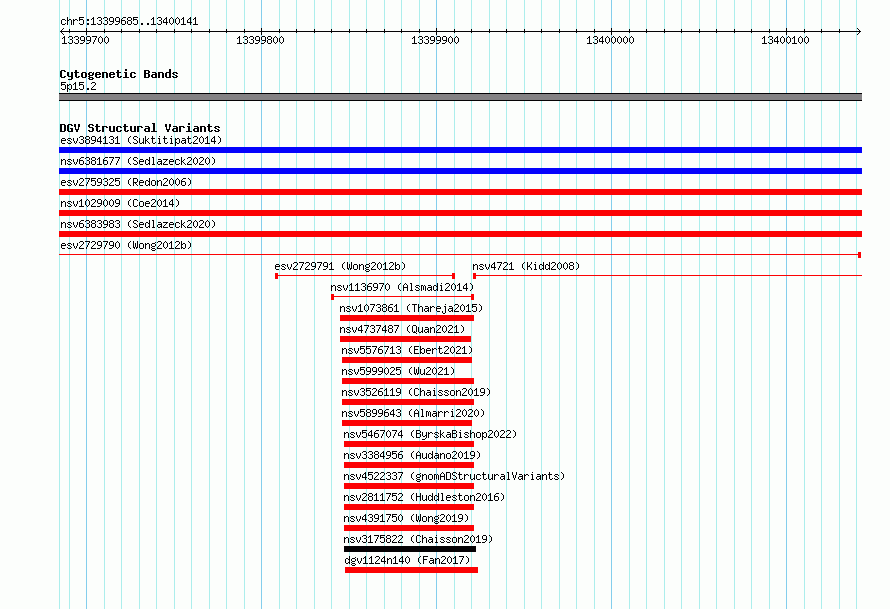
Task: Open the nsv4522337 (gnomADStructuralVariants) label
Action: (454, 476)
